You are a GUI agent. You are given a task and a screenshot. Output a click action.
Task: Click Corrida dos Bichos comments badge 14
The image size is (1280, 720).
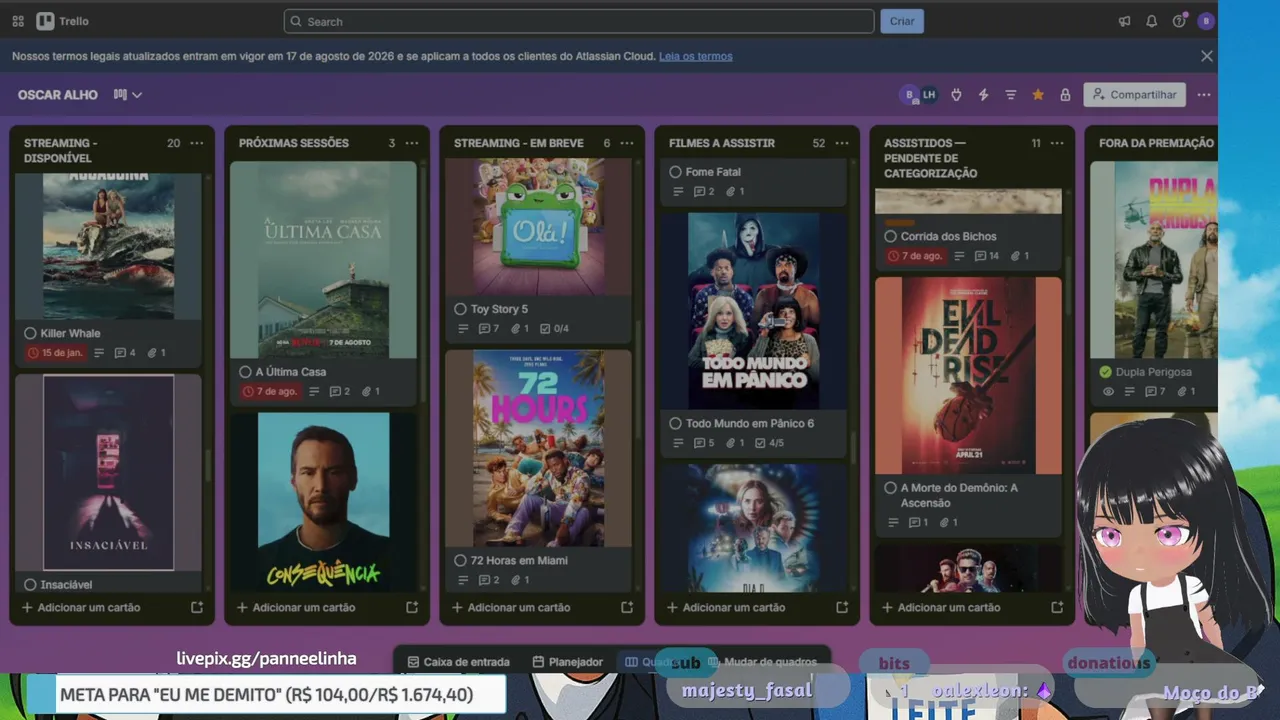click(987, 256)
